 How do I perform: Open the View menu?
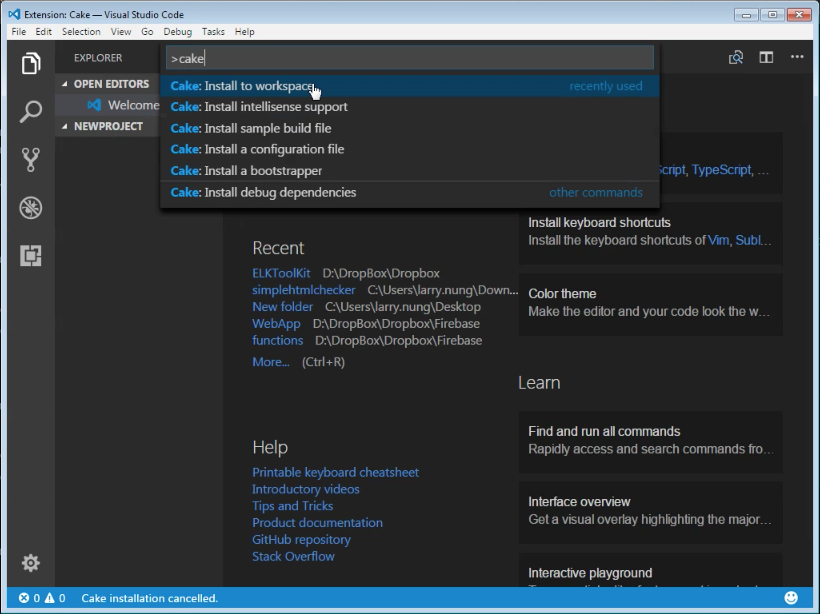(121, 32)
